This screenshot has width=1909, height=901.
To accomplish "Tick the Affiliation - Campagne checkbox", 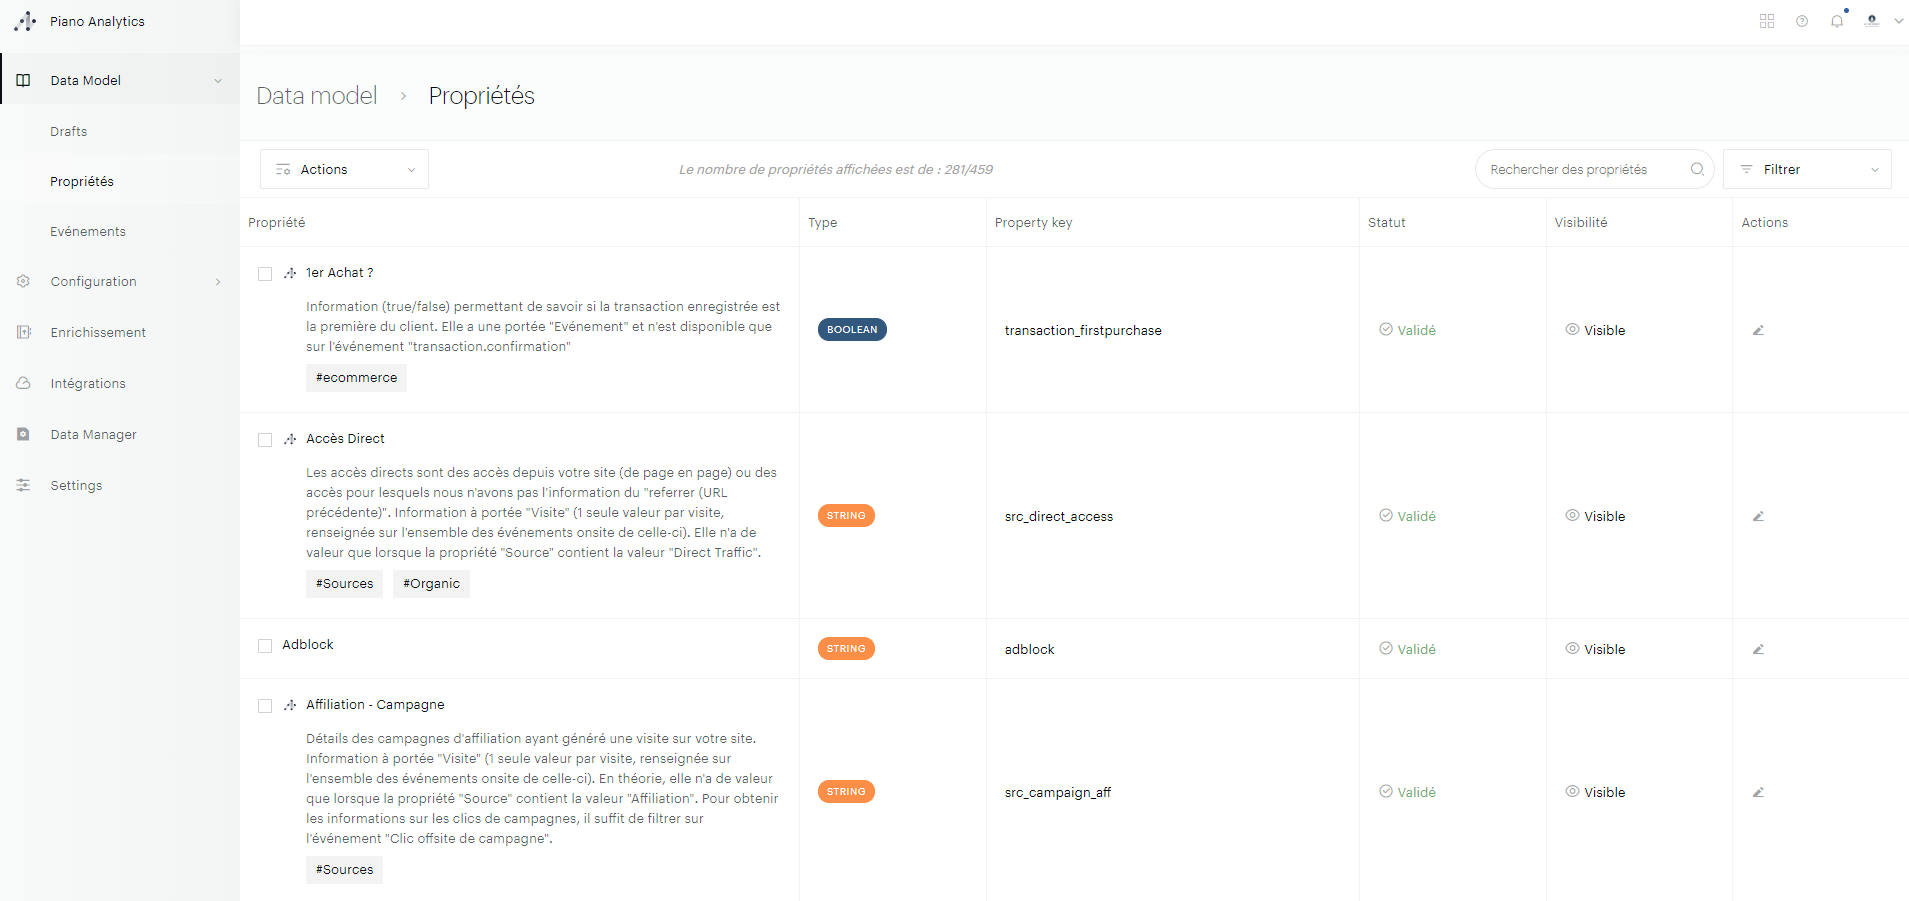I will click(x=265, y=706).
